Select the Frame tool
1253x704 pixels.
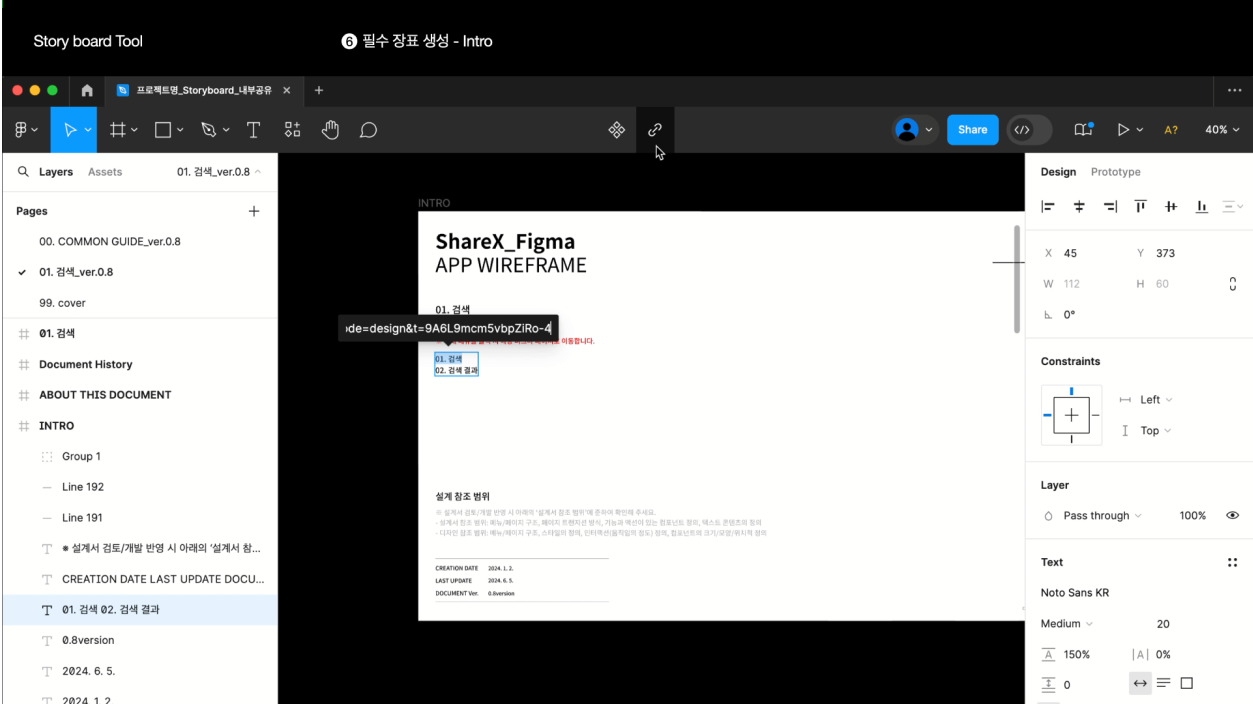tap(117, 130)
